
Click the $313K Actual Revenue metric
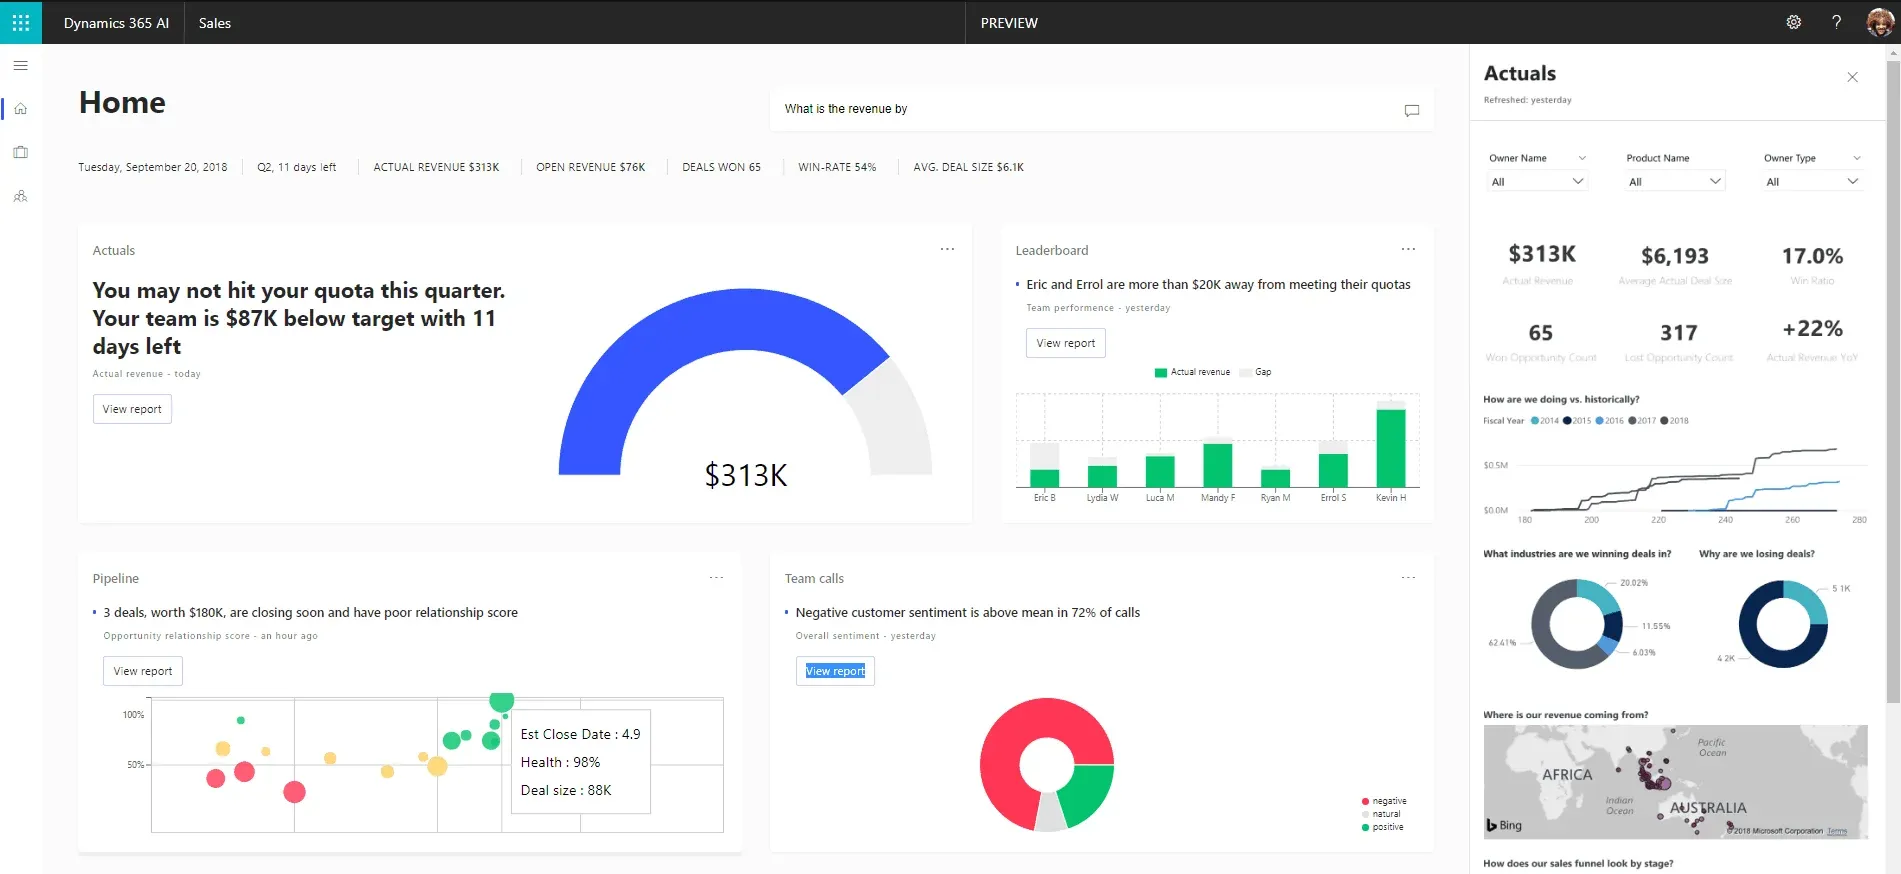point(1541,263)
